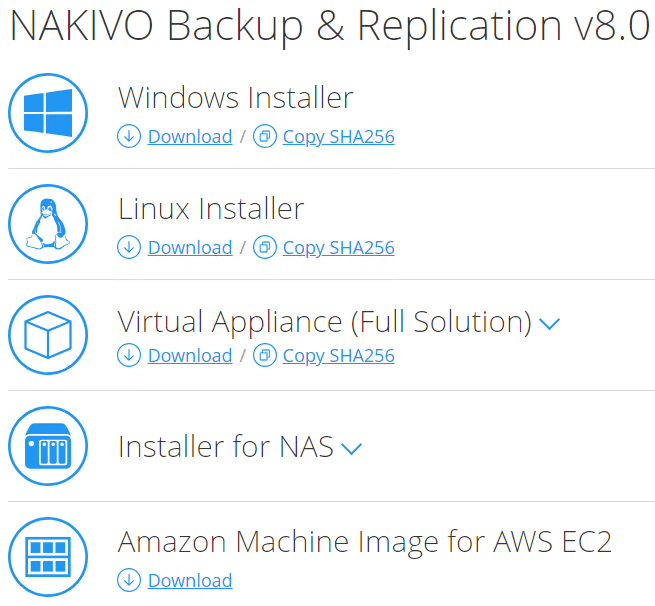Download the Windows Installer
This screenshot has width=655, height=606.
[x=189, y=137]
